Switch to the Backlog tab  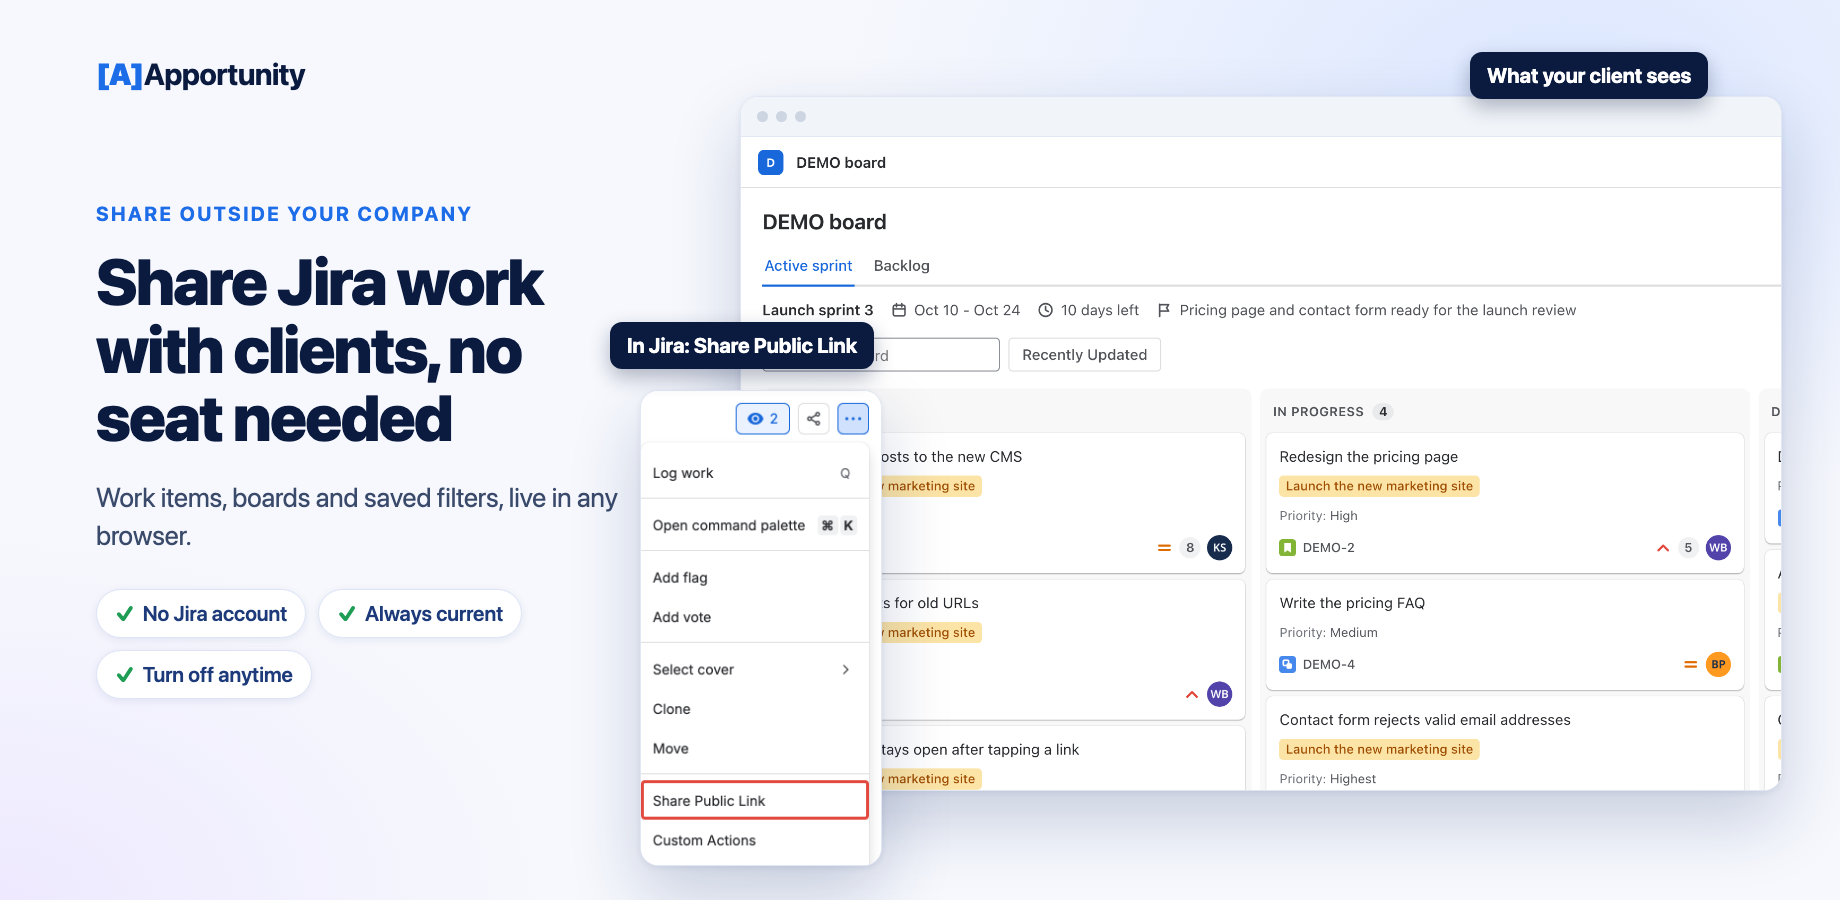901,266
